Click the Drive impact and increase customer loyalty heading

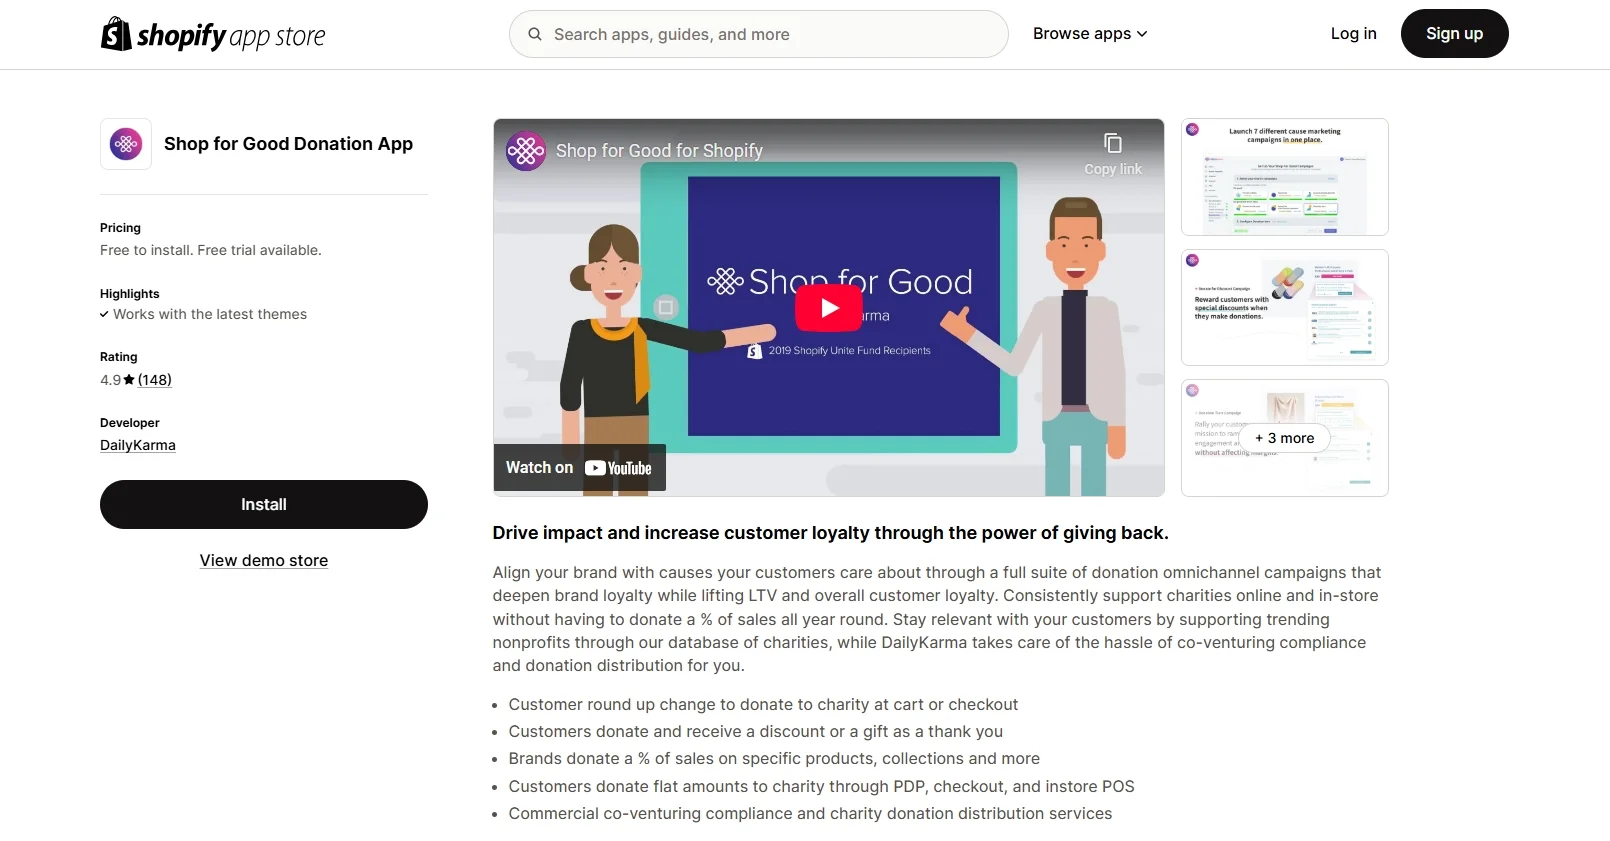(x=830, y=533)
